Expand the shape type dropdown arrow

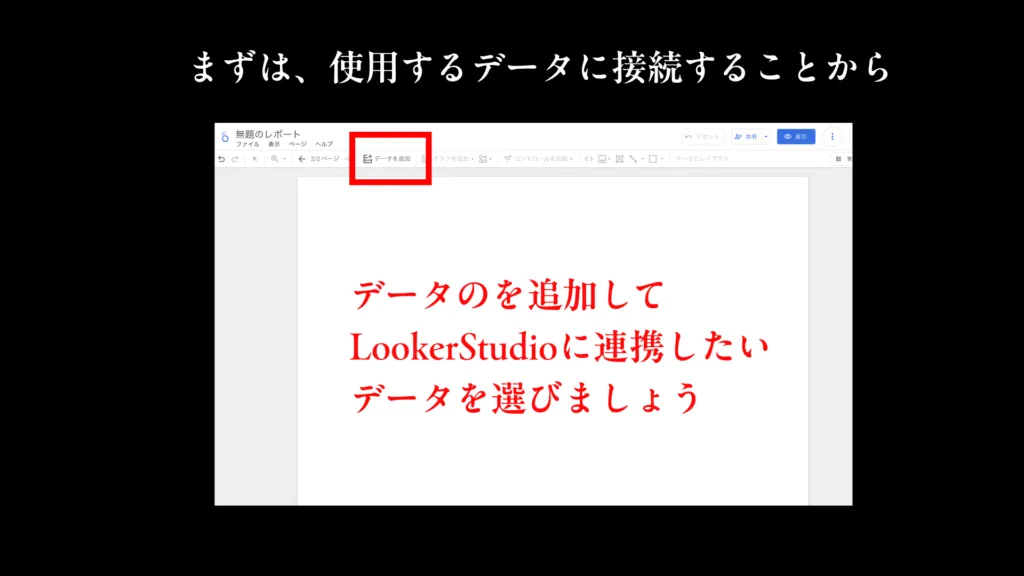pyautogui.click(x=662, y=159)
